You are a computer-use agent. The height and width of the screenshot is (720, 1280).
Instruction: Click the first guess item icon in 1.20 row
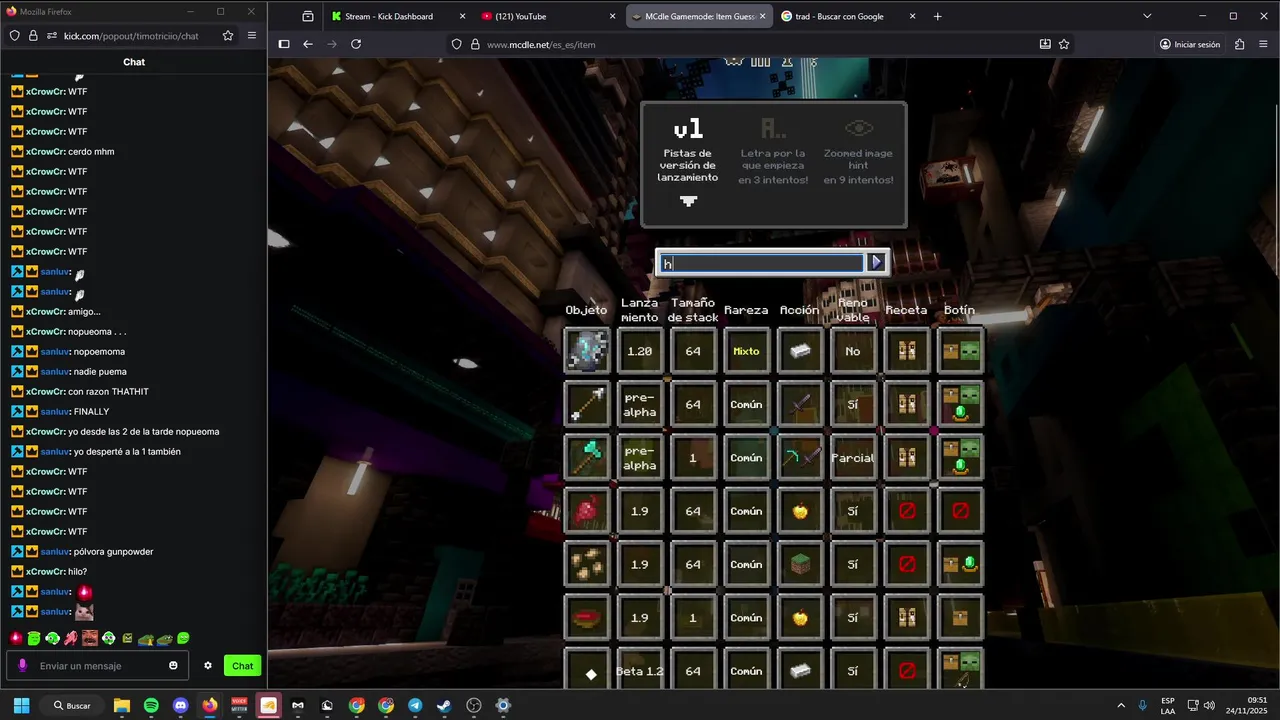(x=587, y=351)
